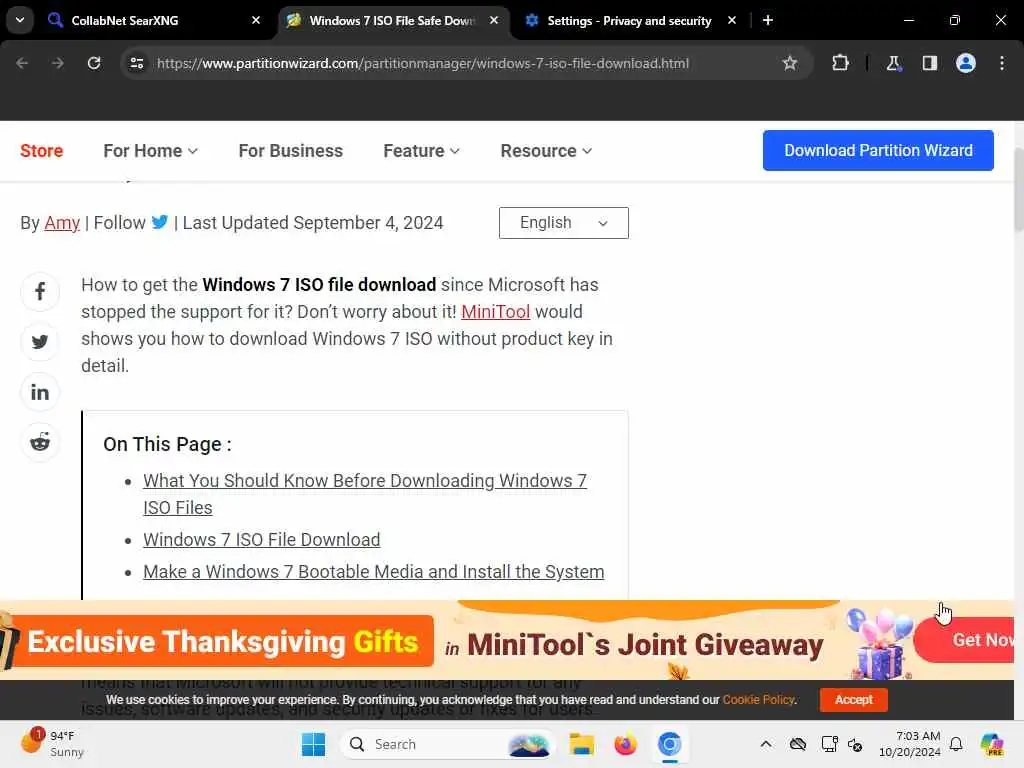Screen dimensions: 1024x768
Task: Open author Amy's profile link
Action: pyautogui.click(x=62, y=223)
